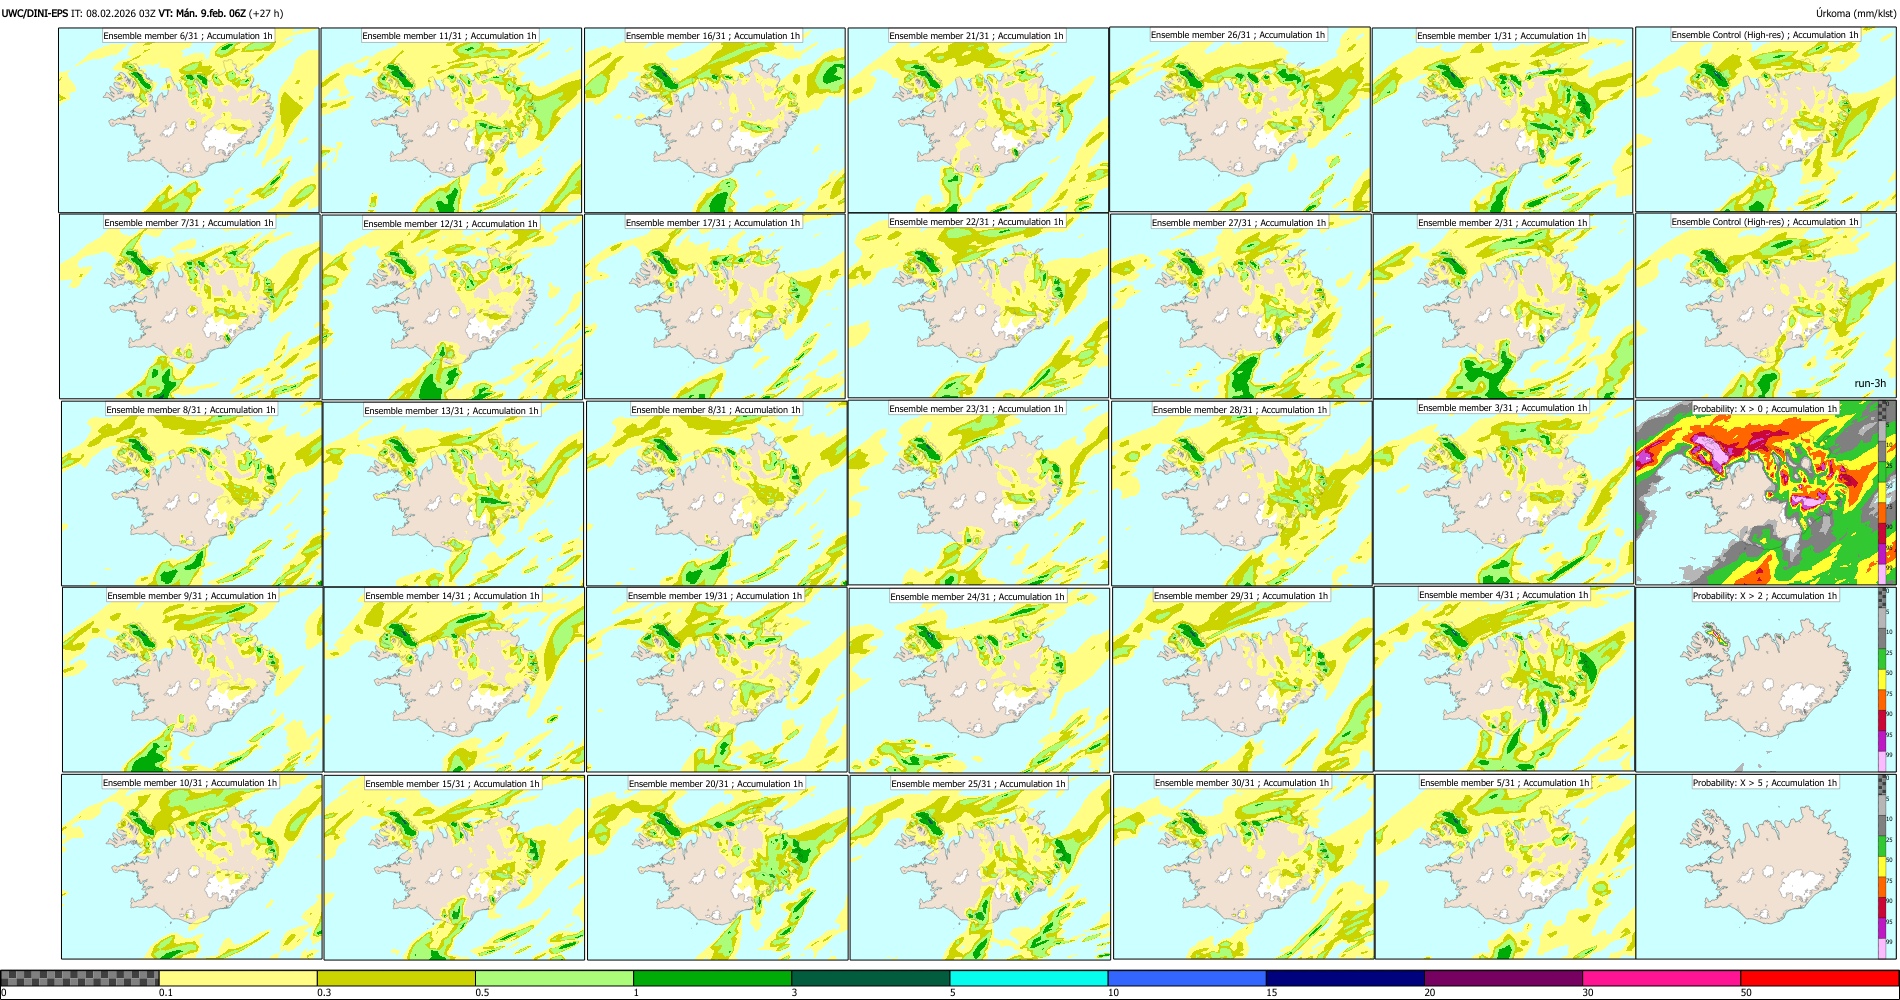This screenshot has width=1900, height=1000.
Task: Click the 'Ensemble member 10/31 ; Accumulation 1h' label
Action: tap(190, 783)
